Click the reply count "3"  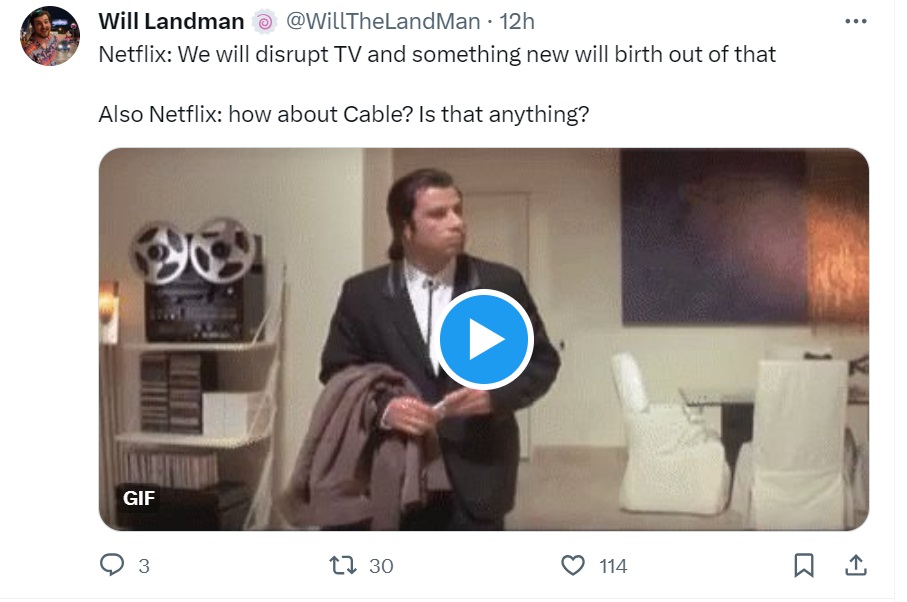click(144, 567)
